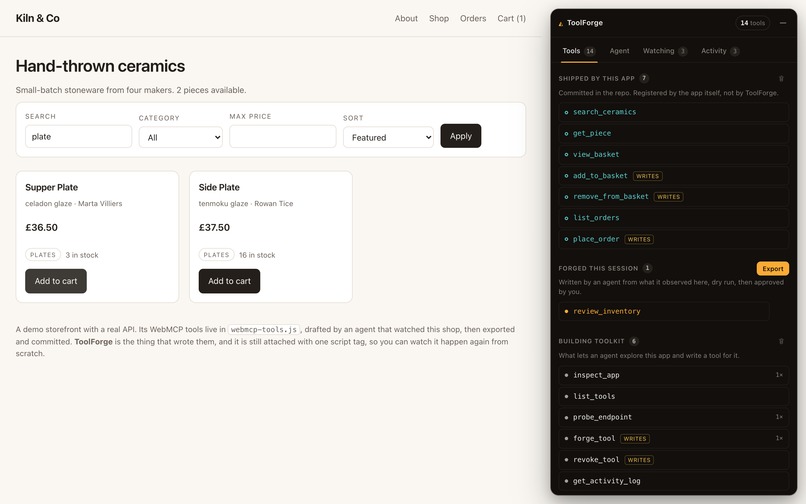Click the Side Plate title

(219, 188)
